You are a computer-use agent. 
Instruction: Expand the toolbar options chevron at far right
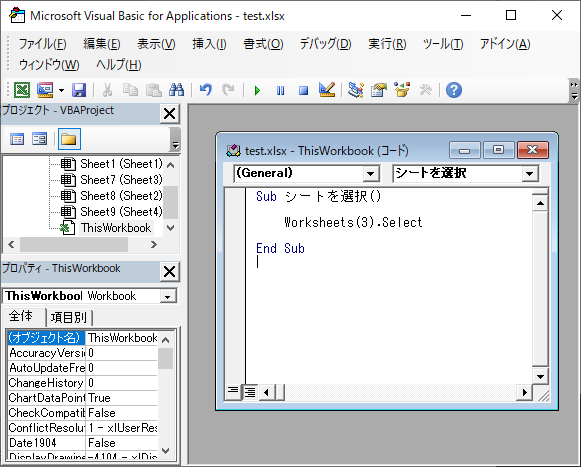pyautogui.click(x=574, y=91)
